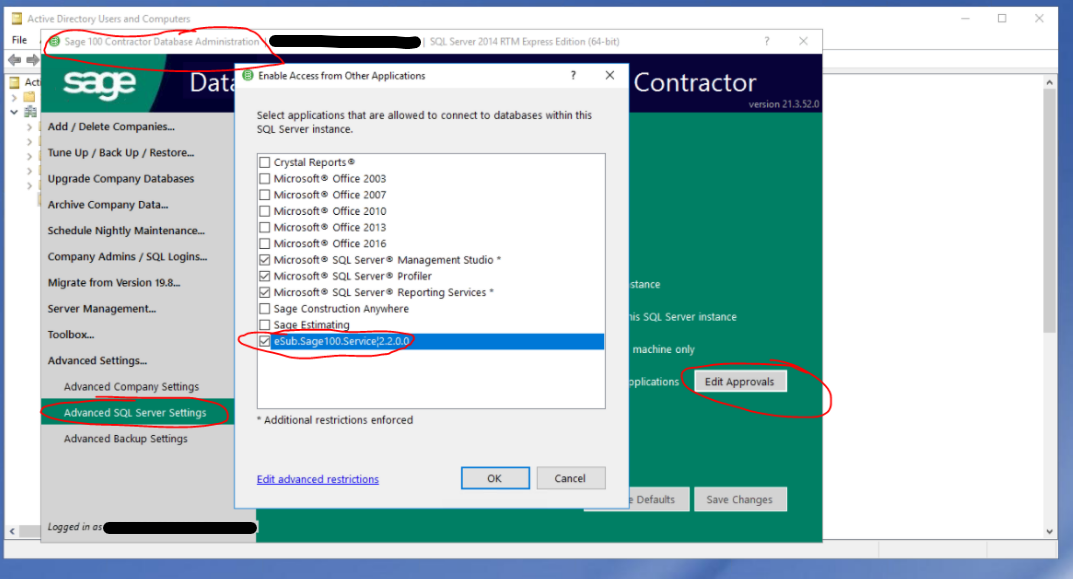The width and height of the screenshot is (1073, 579).
Task: Enable Sage Construction Anywhere checkbox
Action: 265,309
